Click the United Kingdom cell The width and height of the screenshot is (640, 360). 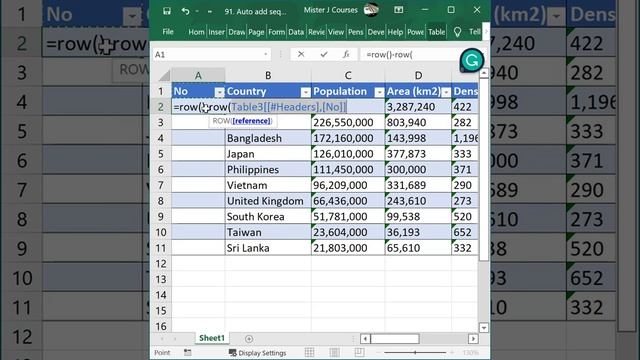click(x=268, y=201)
